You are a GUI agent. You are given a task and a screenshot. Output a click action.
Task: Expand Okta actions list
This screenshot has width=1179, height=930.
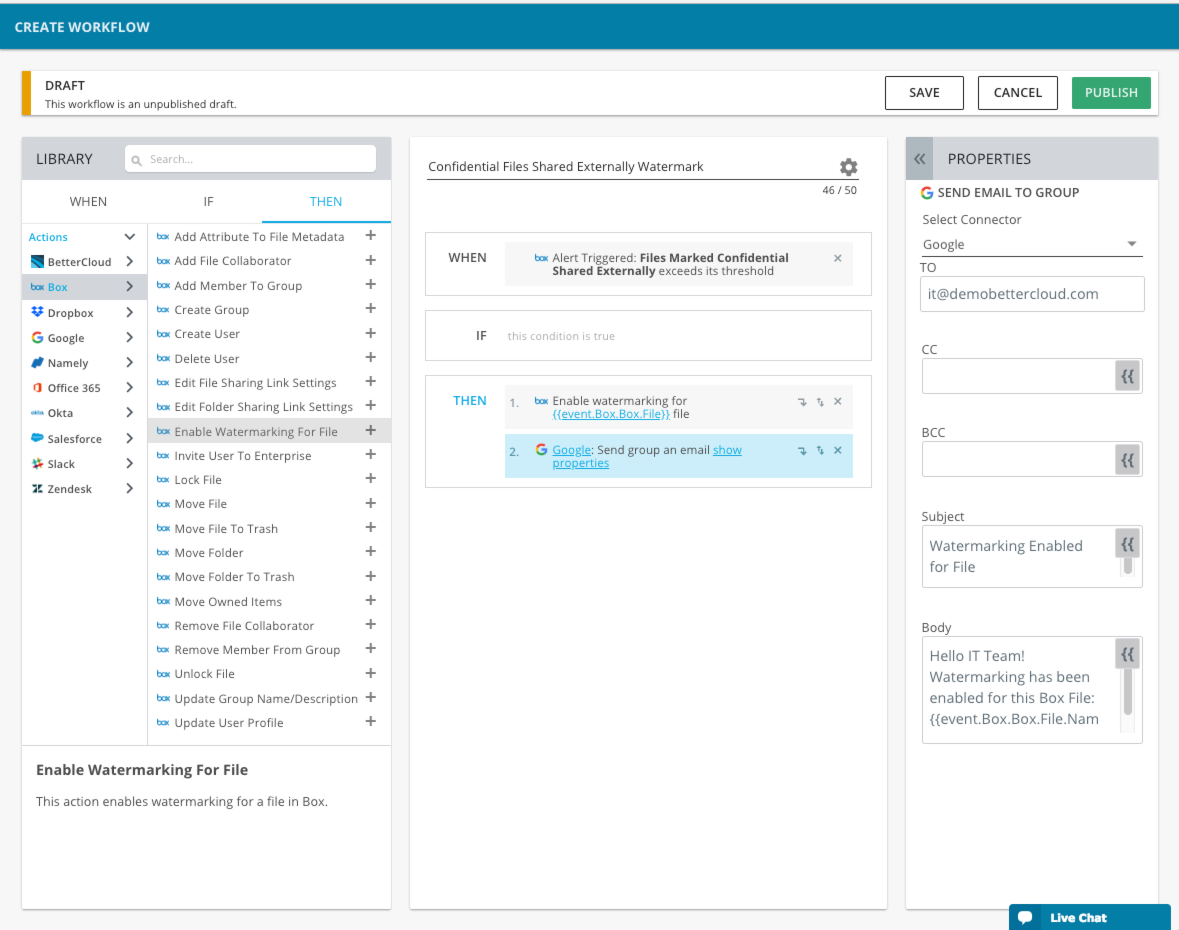129,413
